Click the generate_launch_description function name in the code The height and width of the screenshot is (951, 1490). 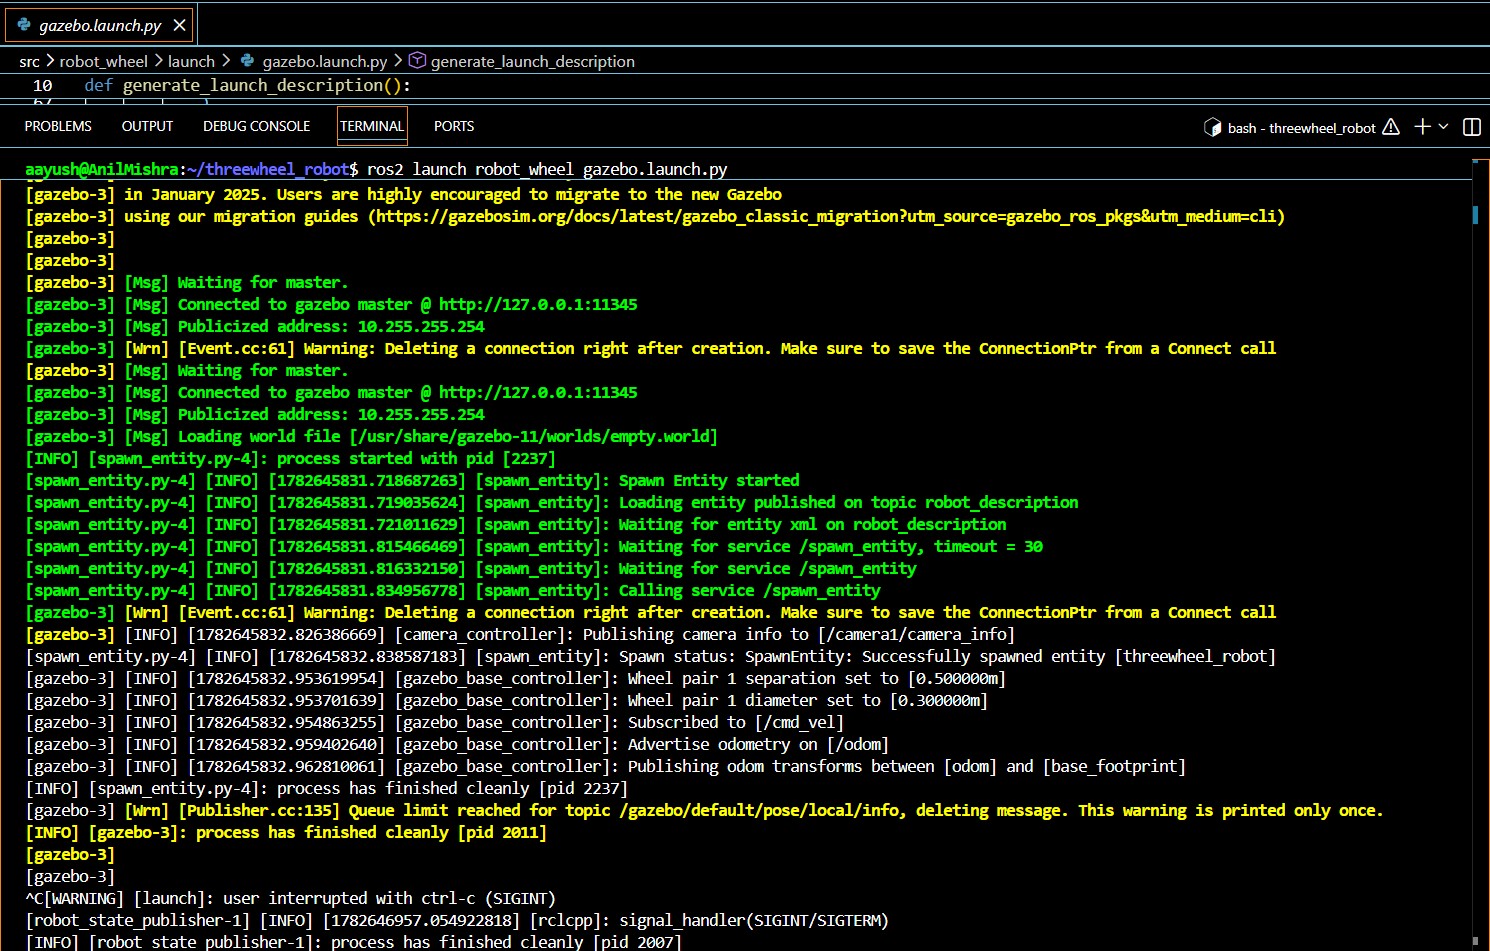click(x=253, y=85)
